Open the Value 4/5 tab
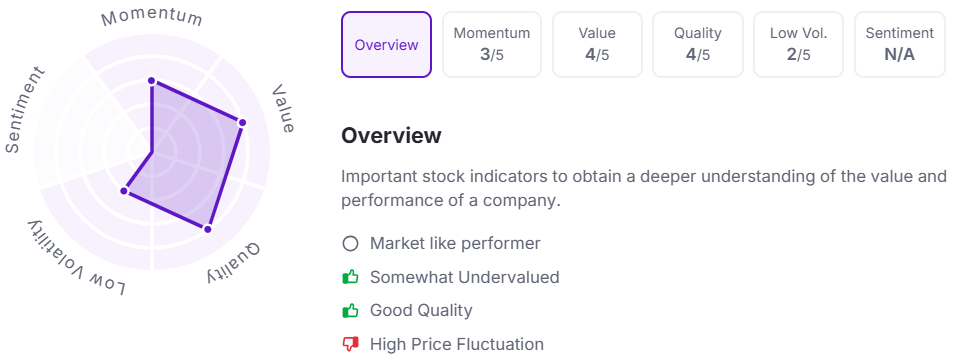This screenshot has height=361, width=954. 597,44
